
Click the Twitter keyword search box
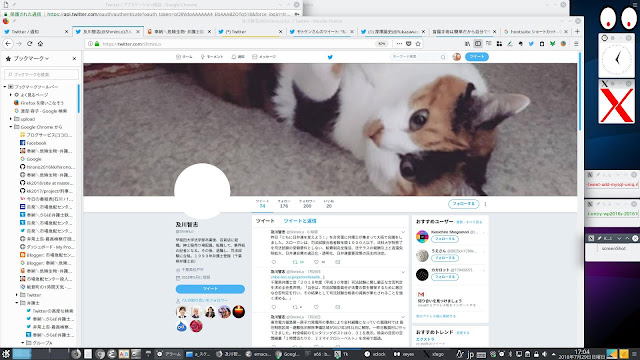[418, 57]
